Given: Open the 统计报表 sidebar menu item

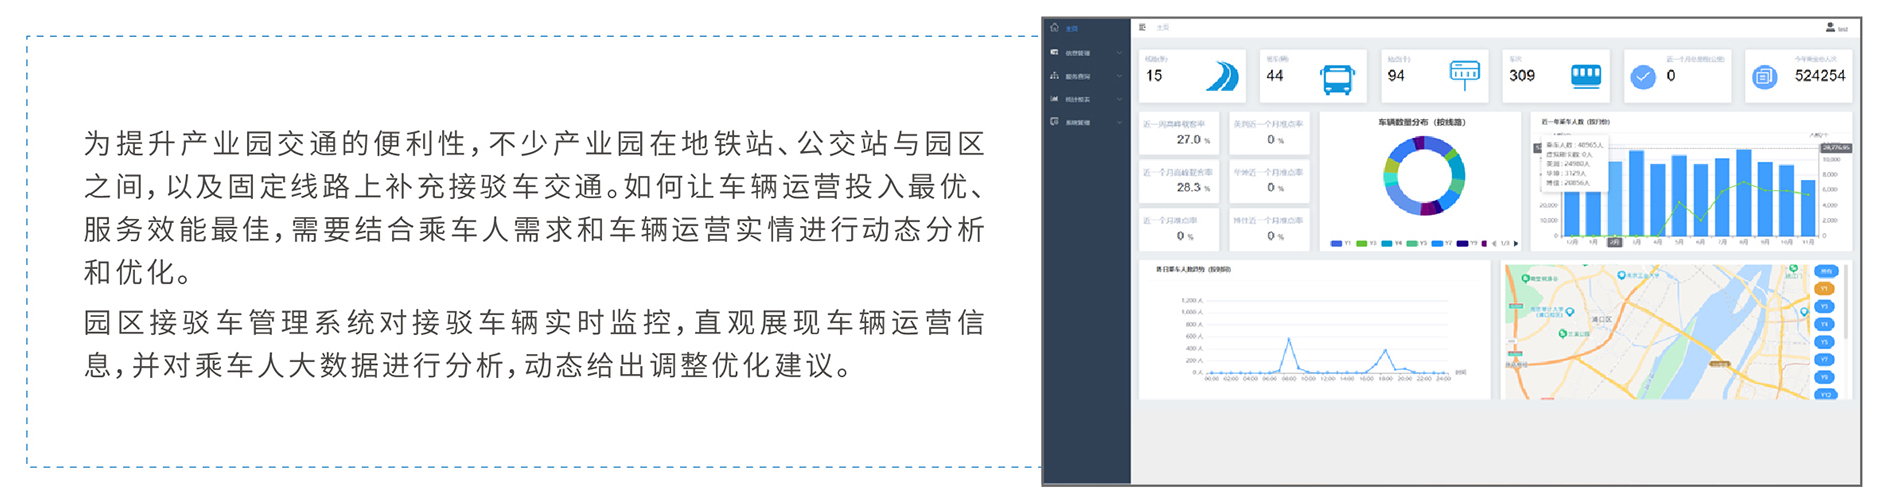Looking at the screenshot, I should point(1086,99).
